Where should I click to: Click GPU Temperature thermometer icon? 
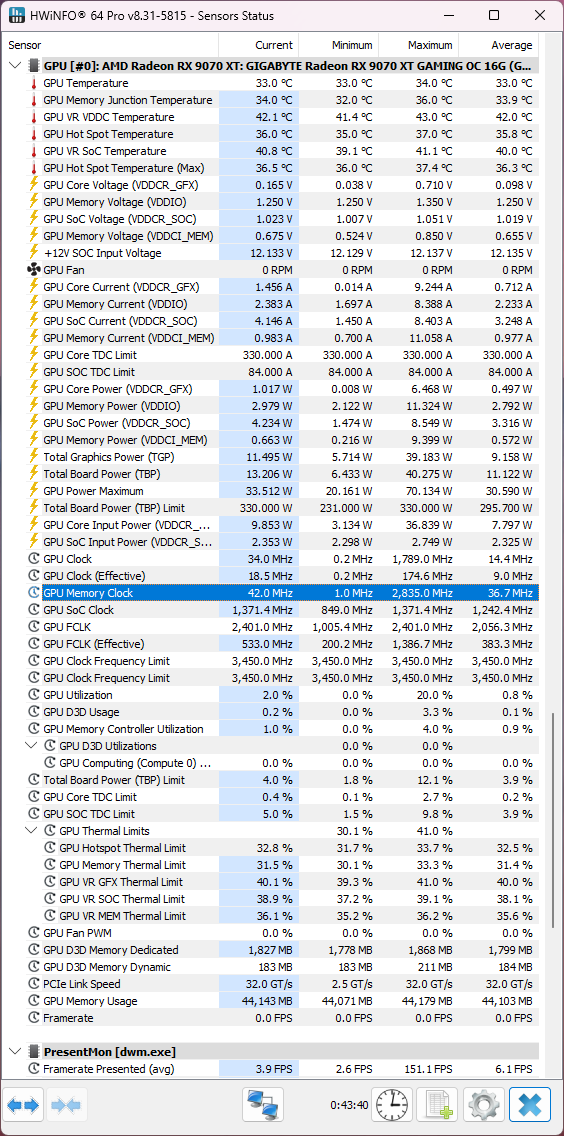tap(33, 83)
